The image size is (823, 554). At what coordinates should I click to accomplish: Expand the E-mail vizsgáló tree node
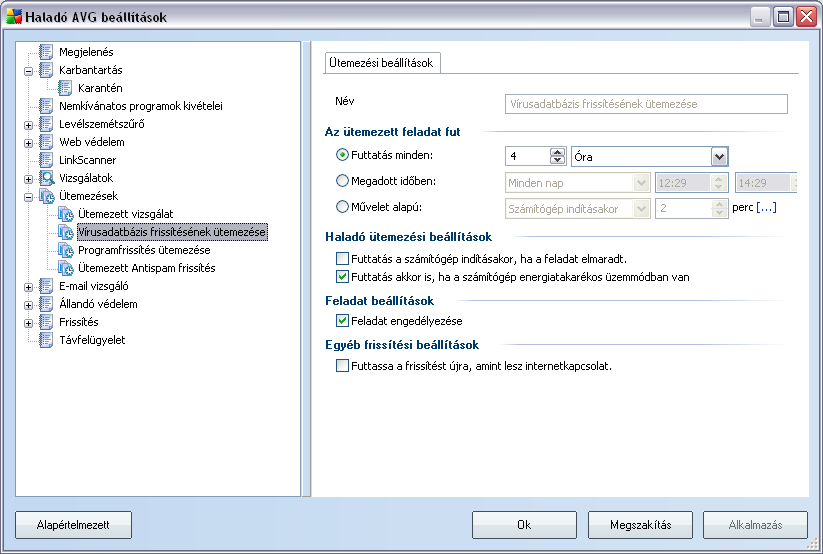click(29, 287)
